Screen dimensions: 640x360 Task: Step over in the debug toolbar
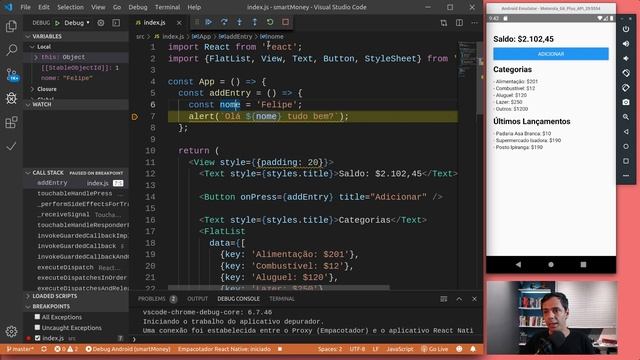(224, 22)
